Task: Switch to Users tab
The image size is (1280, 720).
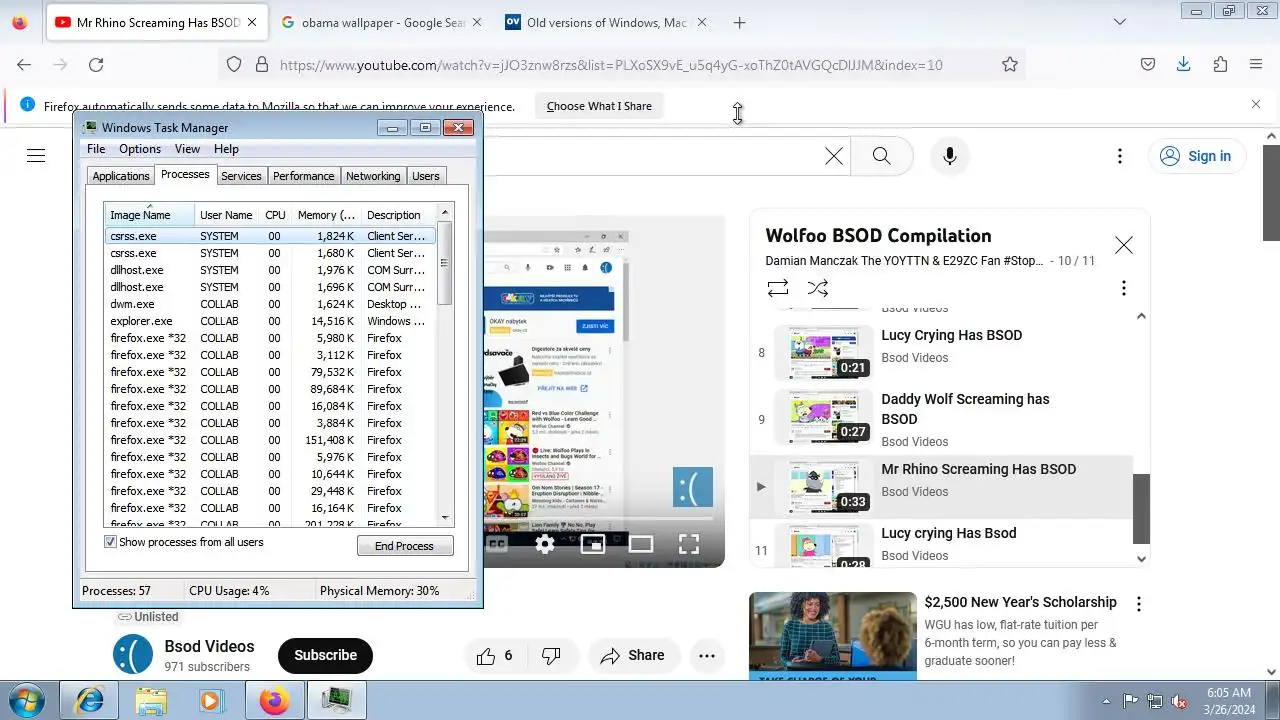Action: (x=426, y=176)
